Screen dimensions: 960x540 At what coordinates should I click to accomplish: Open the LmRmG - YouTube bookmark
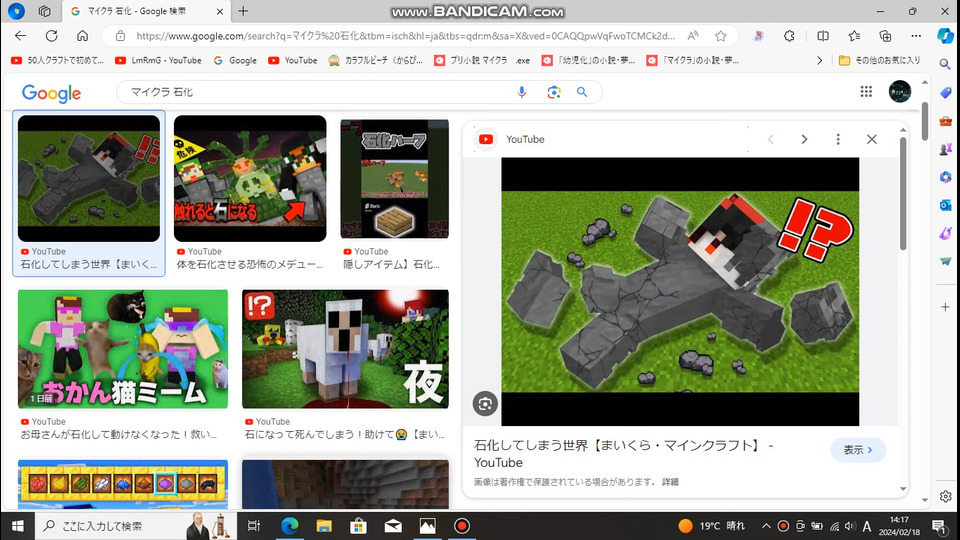coord(159,60)
